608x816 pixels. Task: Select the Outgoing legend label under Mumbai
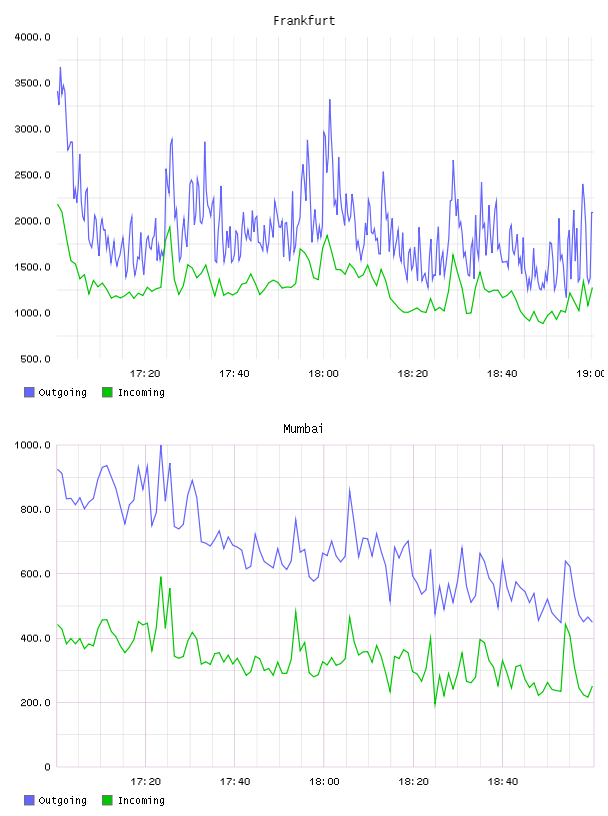point(62,801)
